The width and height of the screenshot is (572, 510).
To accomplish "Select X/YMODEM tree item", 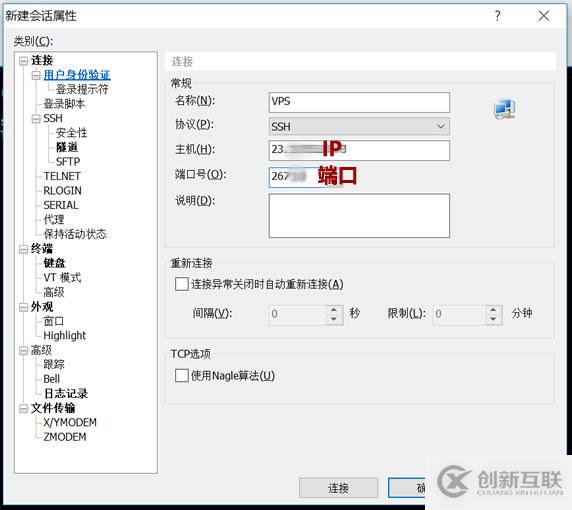I will tap(70, 422).
